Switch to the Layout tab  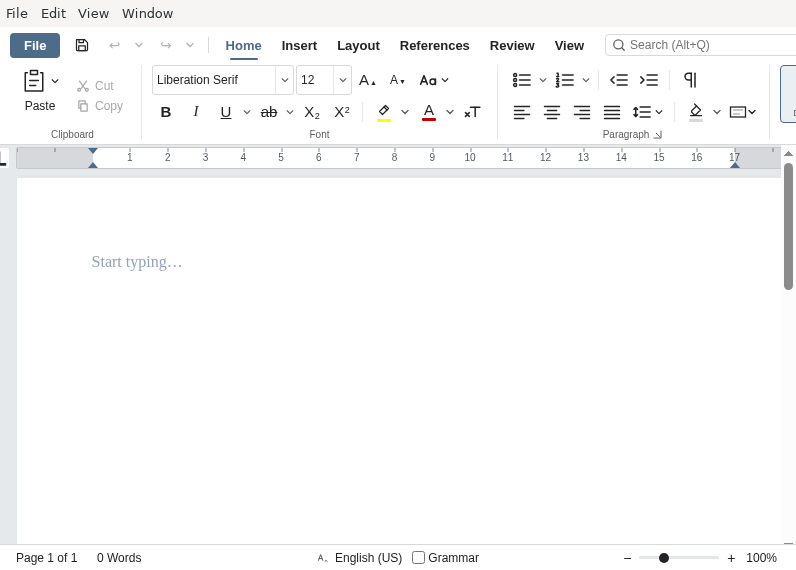point(358,46)
